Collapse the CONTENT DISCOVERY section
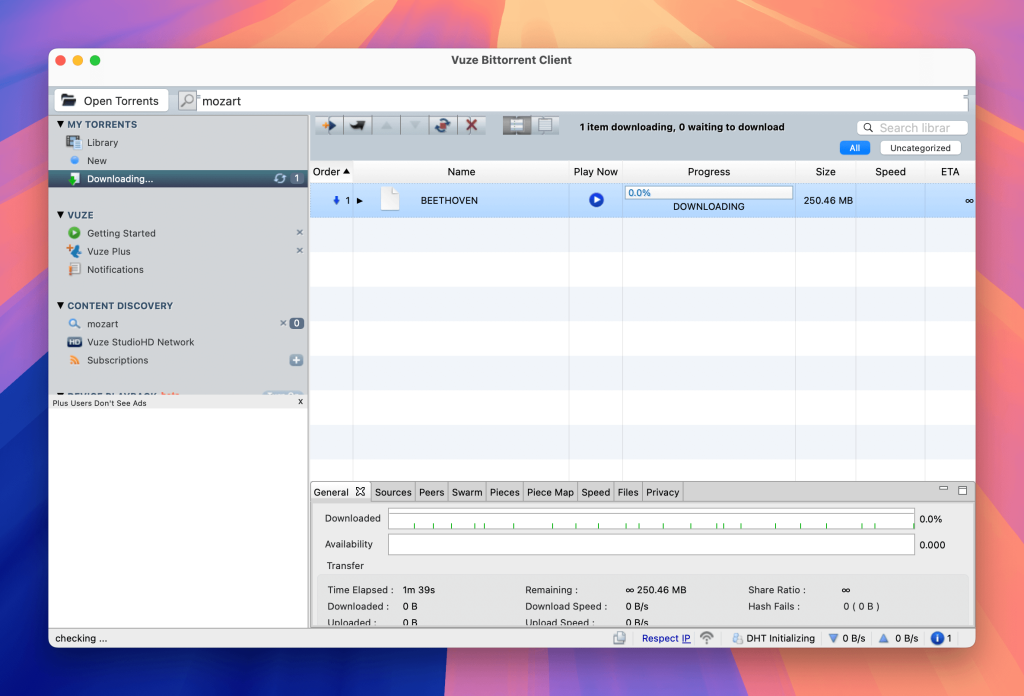The height and width of the screenshot is (696, 1024). point(60,306)
